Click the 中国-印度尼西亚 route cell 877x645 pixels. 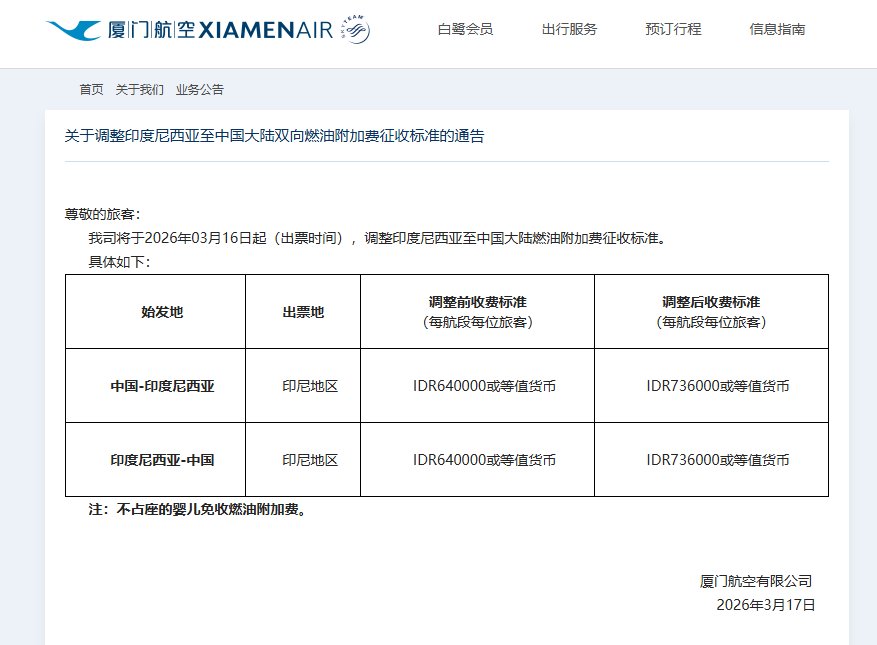162,386
